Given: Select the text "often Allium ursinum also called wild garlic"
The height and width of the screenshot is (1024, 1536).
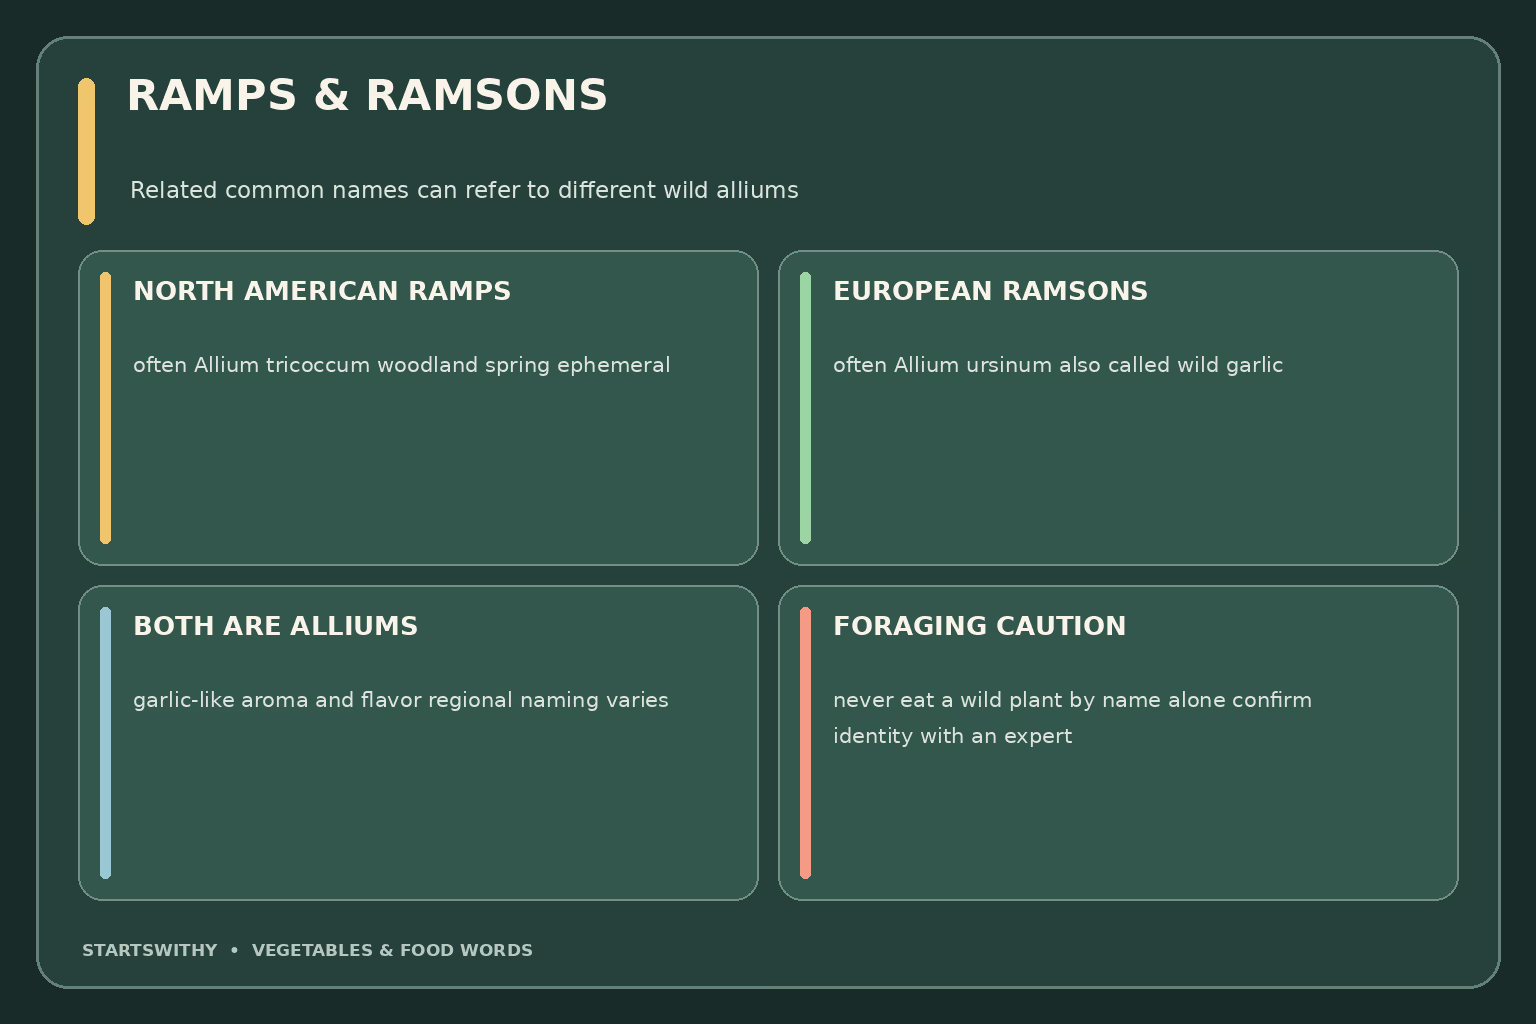Looking at the screenshot, I should pyautogui.click(x=1058, y=365).
